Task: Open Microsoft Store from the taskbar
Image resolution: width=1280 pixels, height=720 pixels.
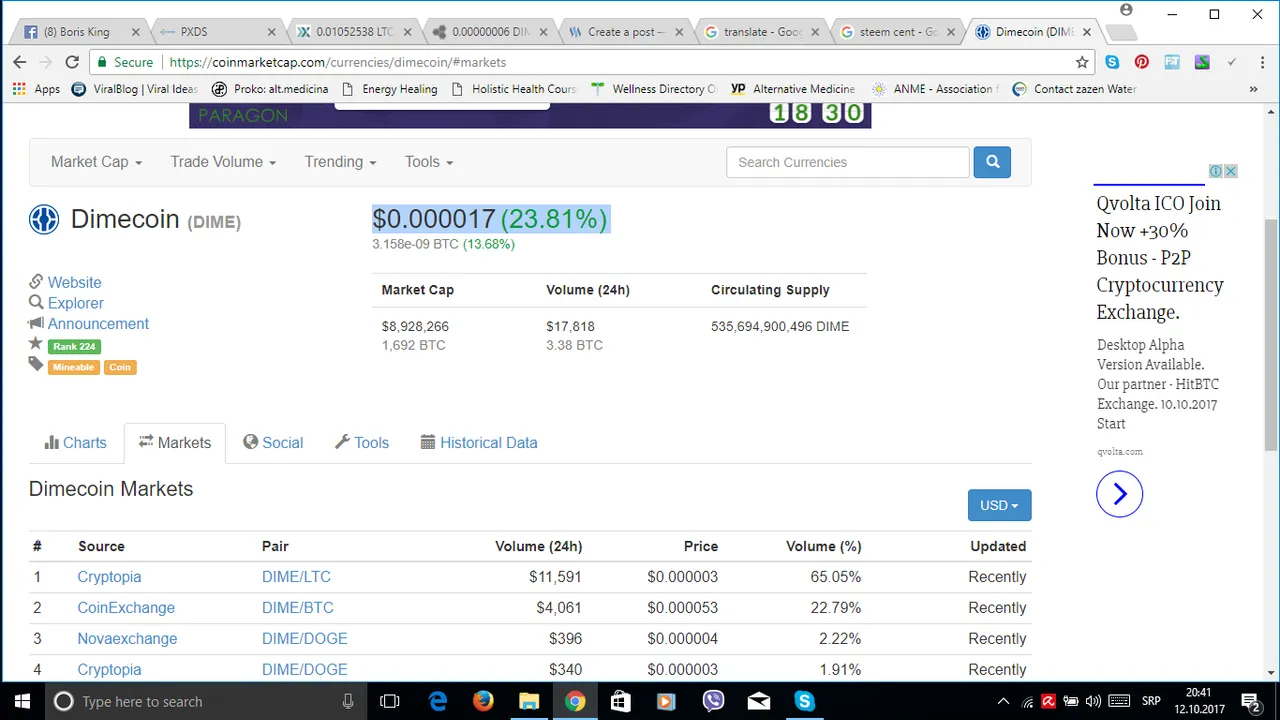Action: coord(621,701)
